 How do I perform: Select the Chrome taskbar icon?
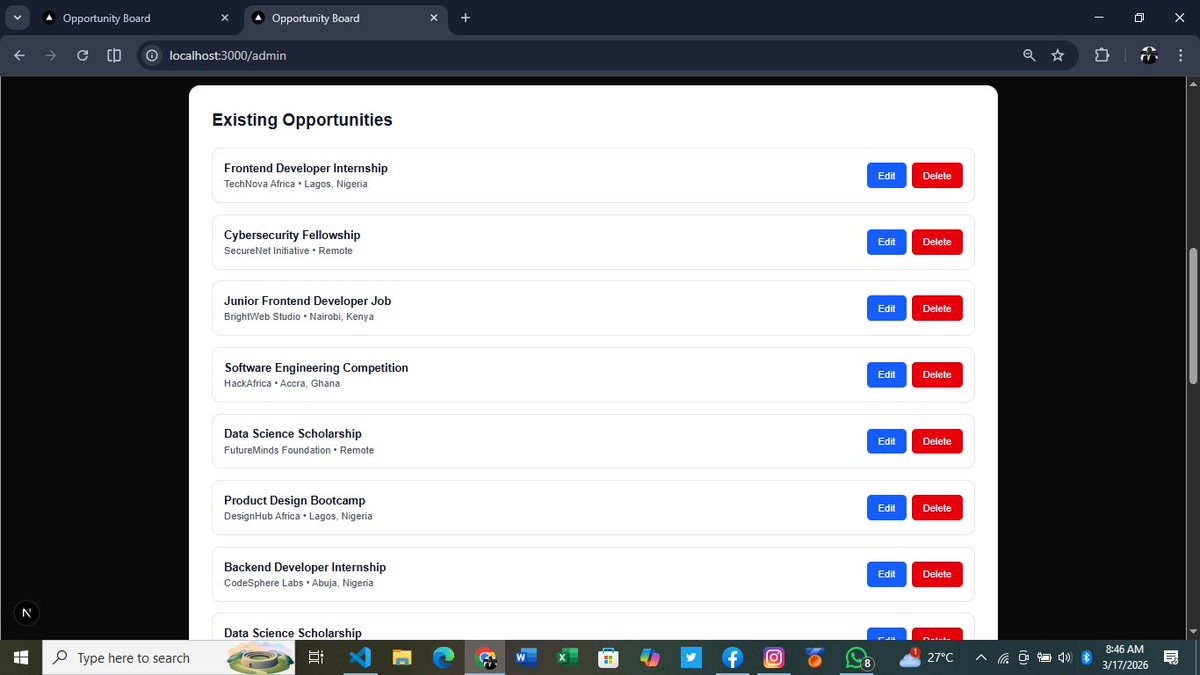coord(485,658)
